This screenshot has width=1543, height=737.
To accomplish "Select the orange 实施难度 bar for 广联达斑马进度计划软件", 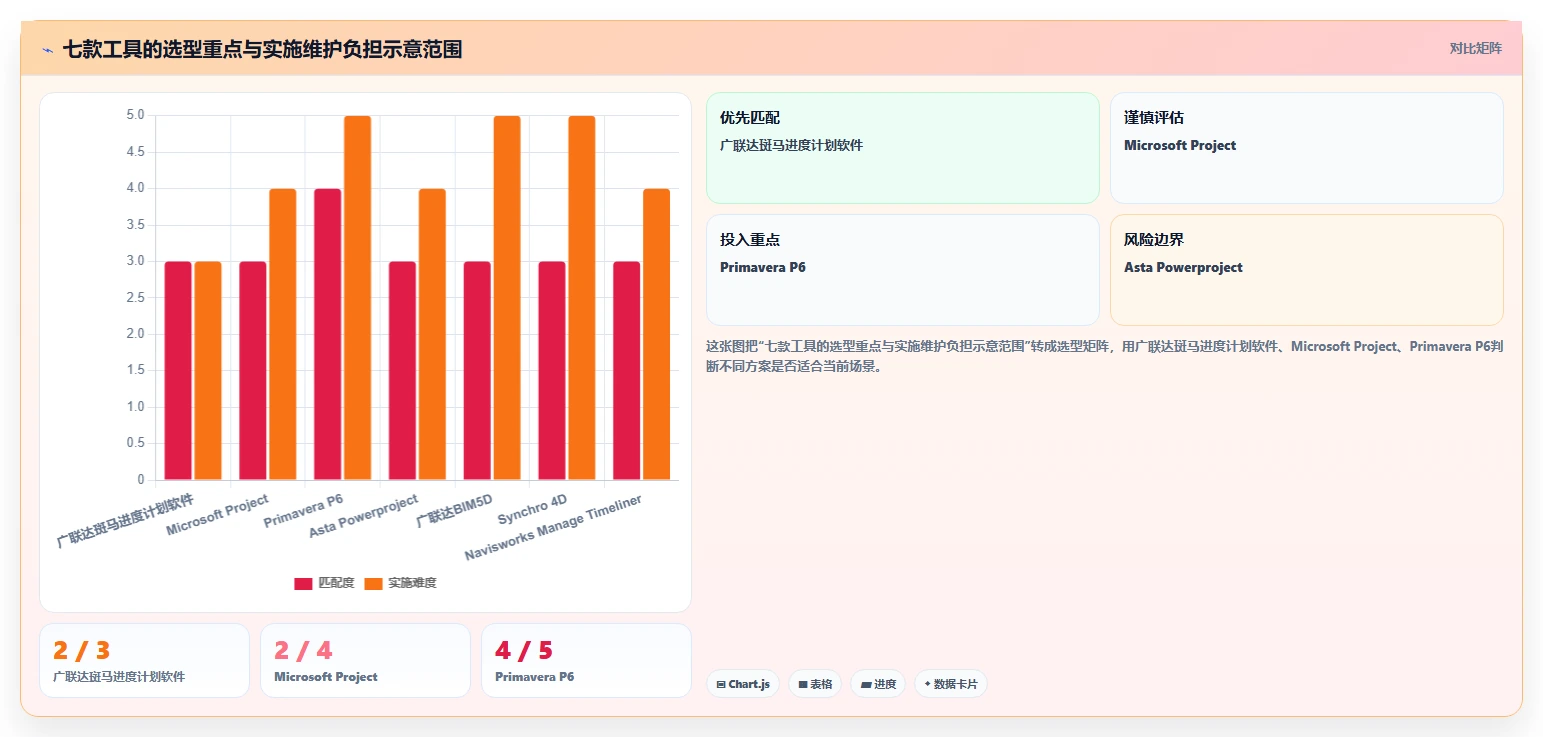I will point(208,370).
